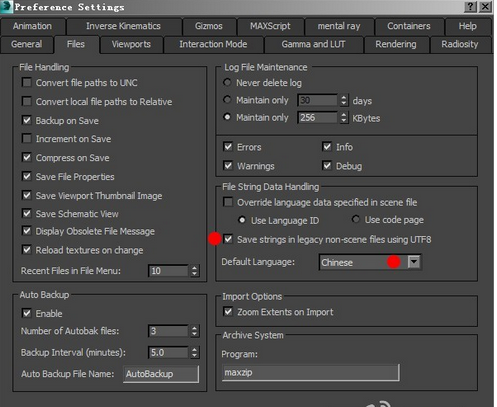The width and height of the screenshot is (497, 407).
Task: Go to the MAXScript tab
Action: (270, 26)
